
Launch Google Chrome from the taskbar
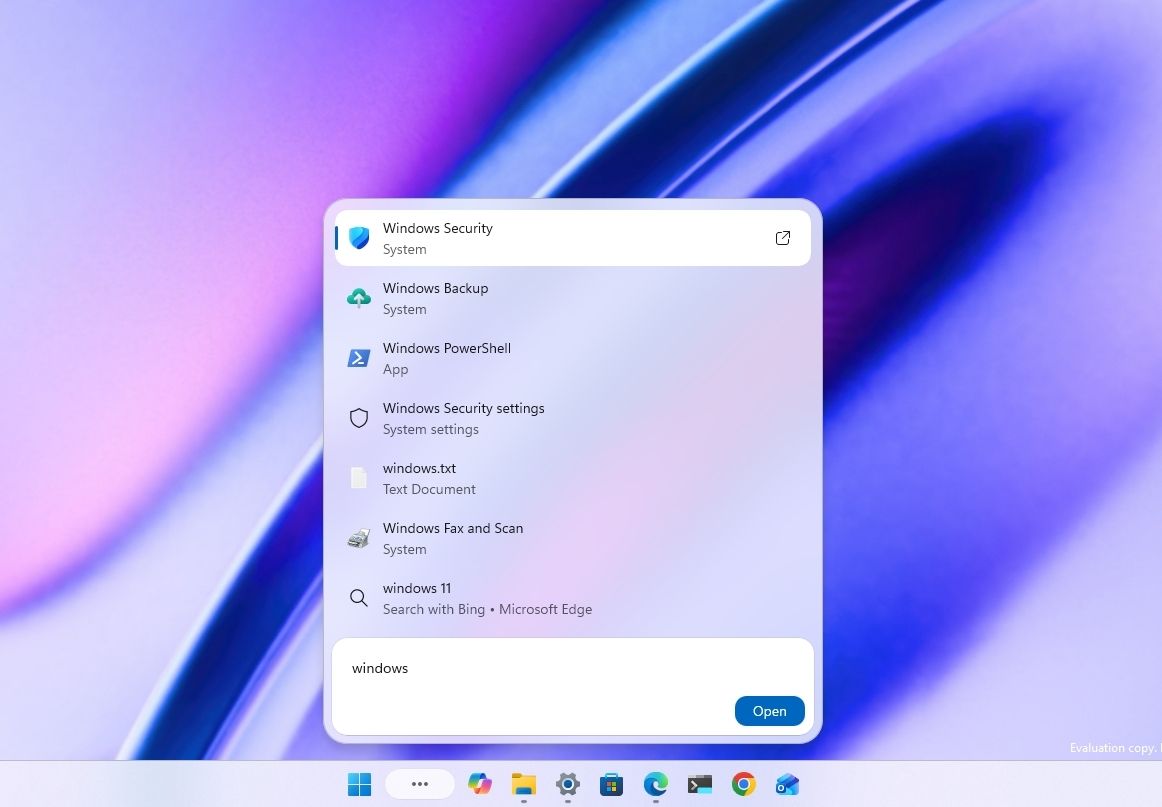tap(743, 784)
